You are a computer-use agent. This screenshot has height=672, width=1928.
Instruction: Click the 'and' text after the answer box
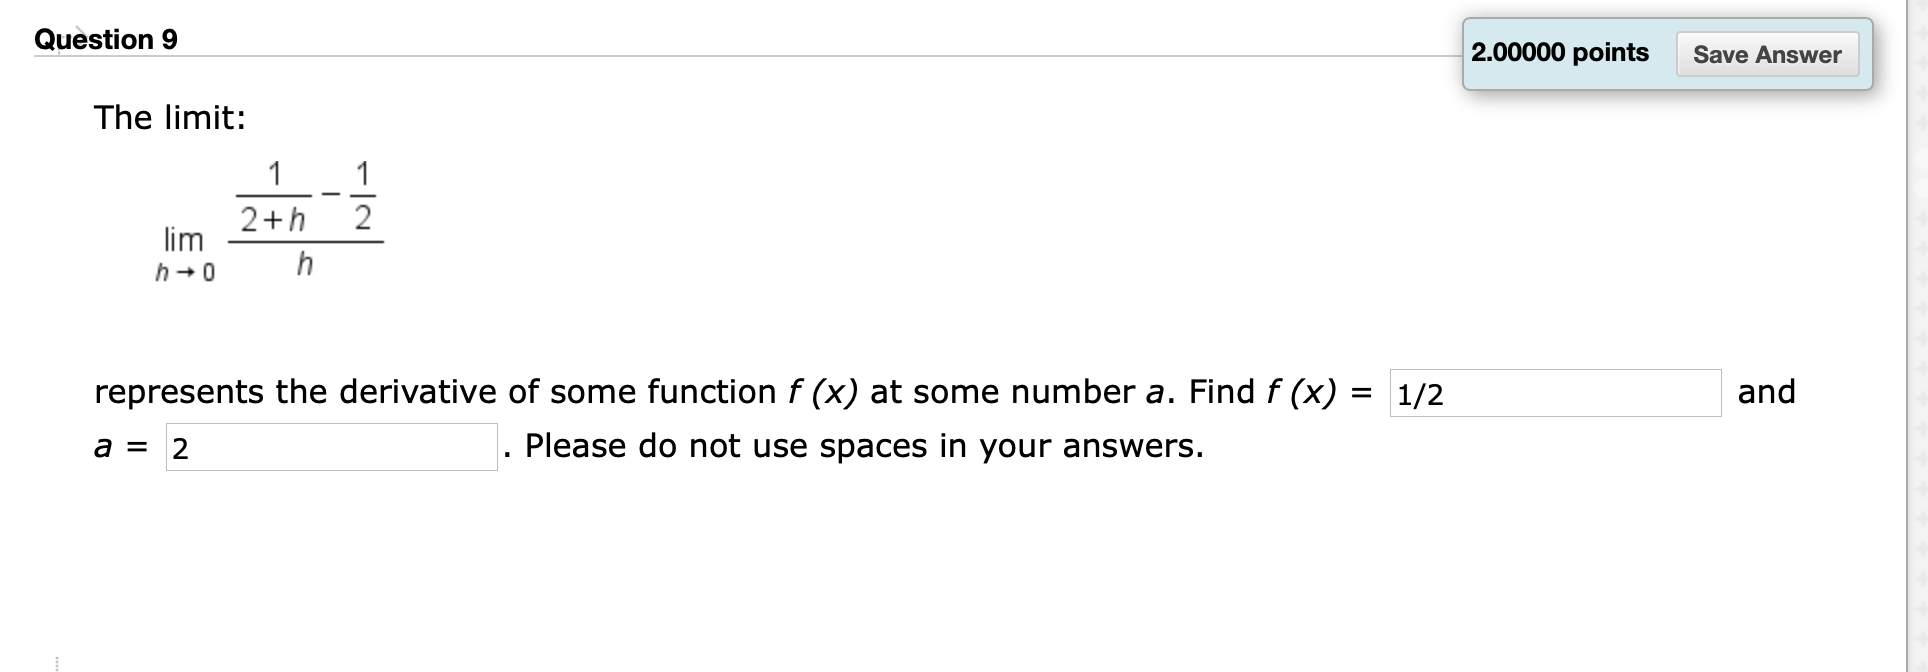coord(1767,391)
